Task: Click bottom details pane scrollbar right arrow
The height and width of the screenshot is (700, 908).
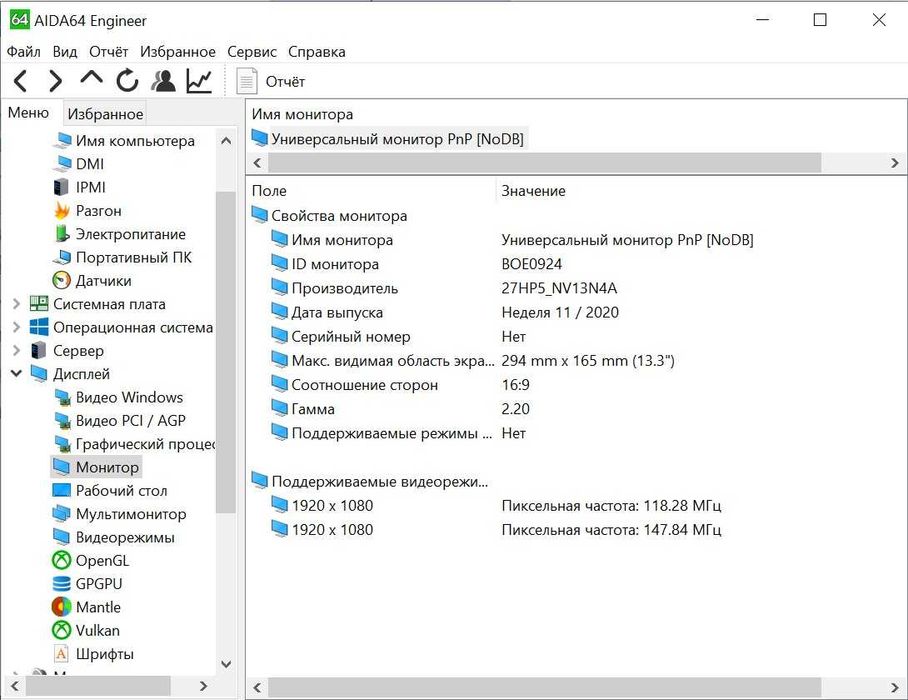Action: coord(895,688)
